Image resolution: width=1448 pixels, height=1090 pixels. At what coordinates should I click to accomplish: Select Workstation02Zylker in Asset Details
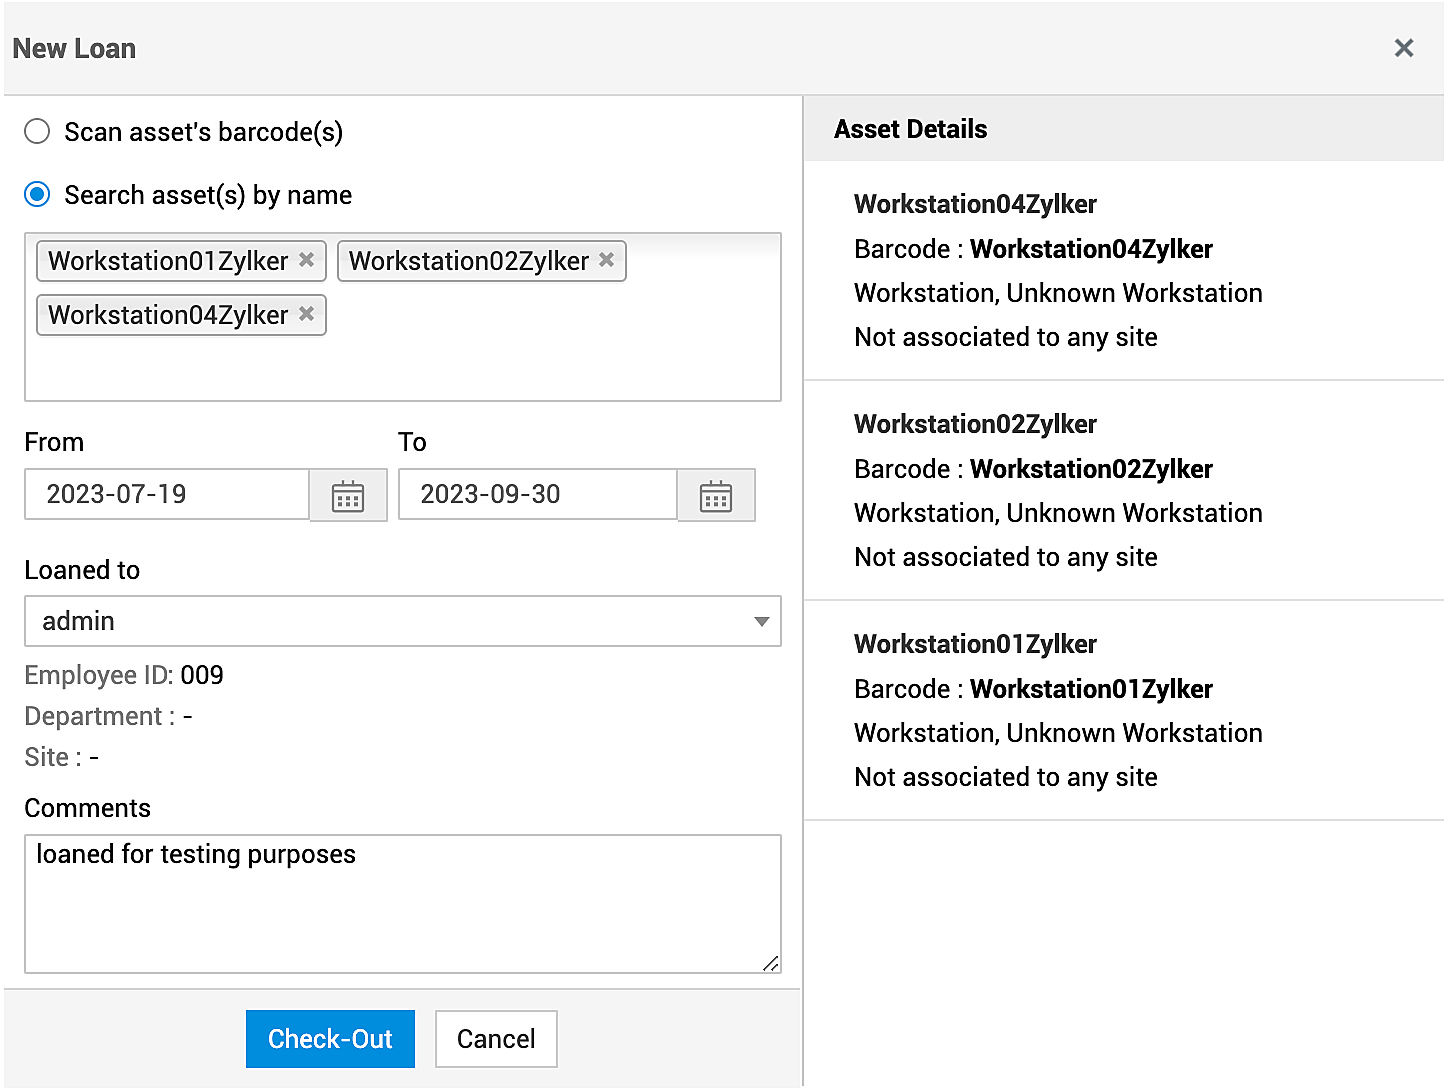tap(975, 424)
